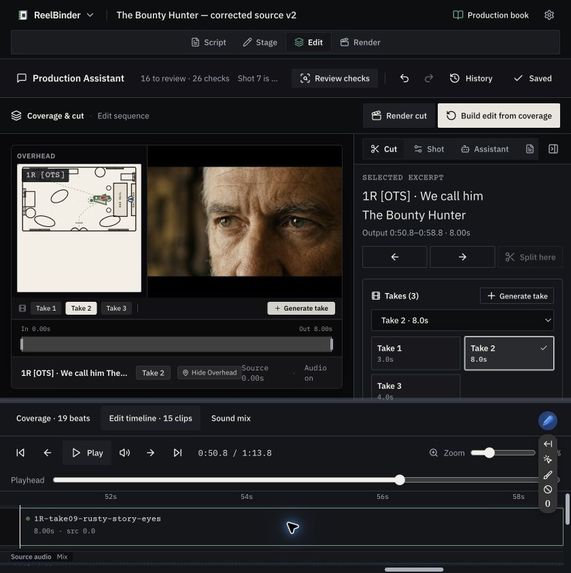Image resolution: width=571 pixels, height=573 pixels.
Task: Click the Render cut button
Action: 399,116
